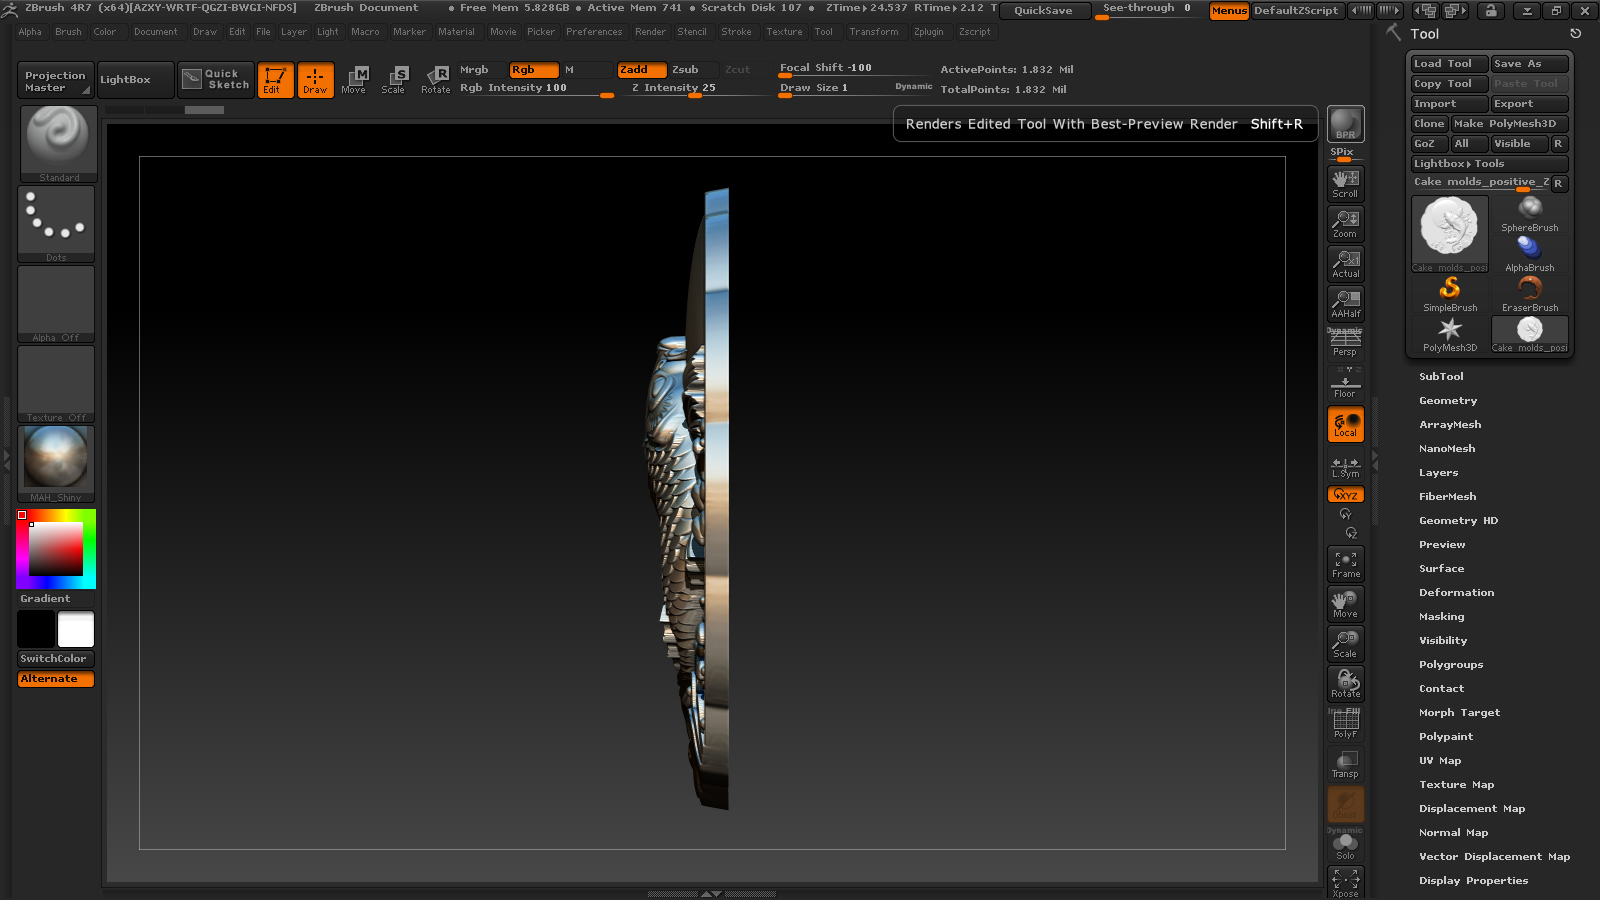Click the BPR render icon
Screen dimensions: 1600x900
click(1345, 124)
